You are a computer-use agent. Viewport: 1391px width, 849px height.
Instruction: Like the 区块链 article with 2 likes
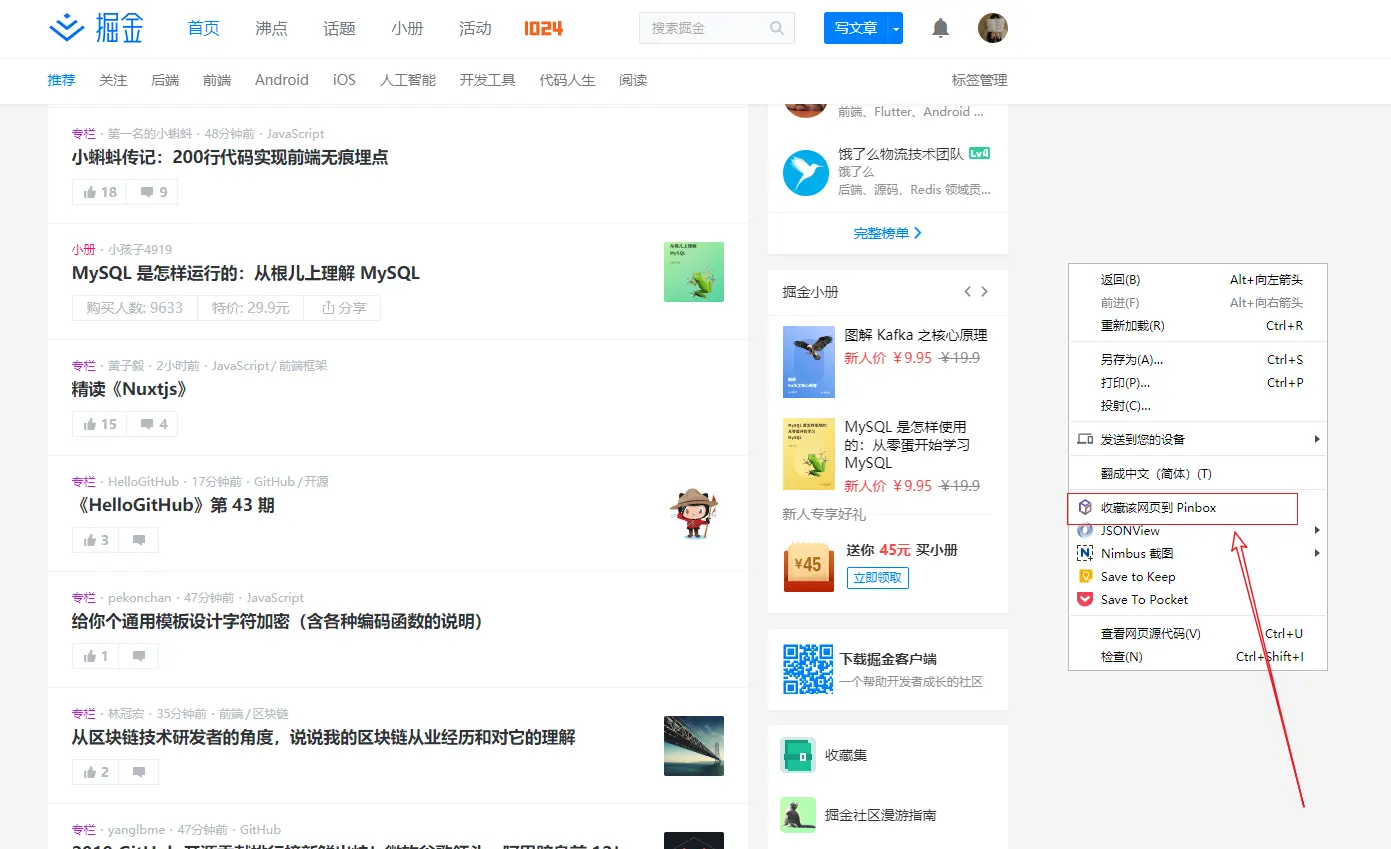click(x=96, y=772)
